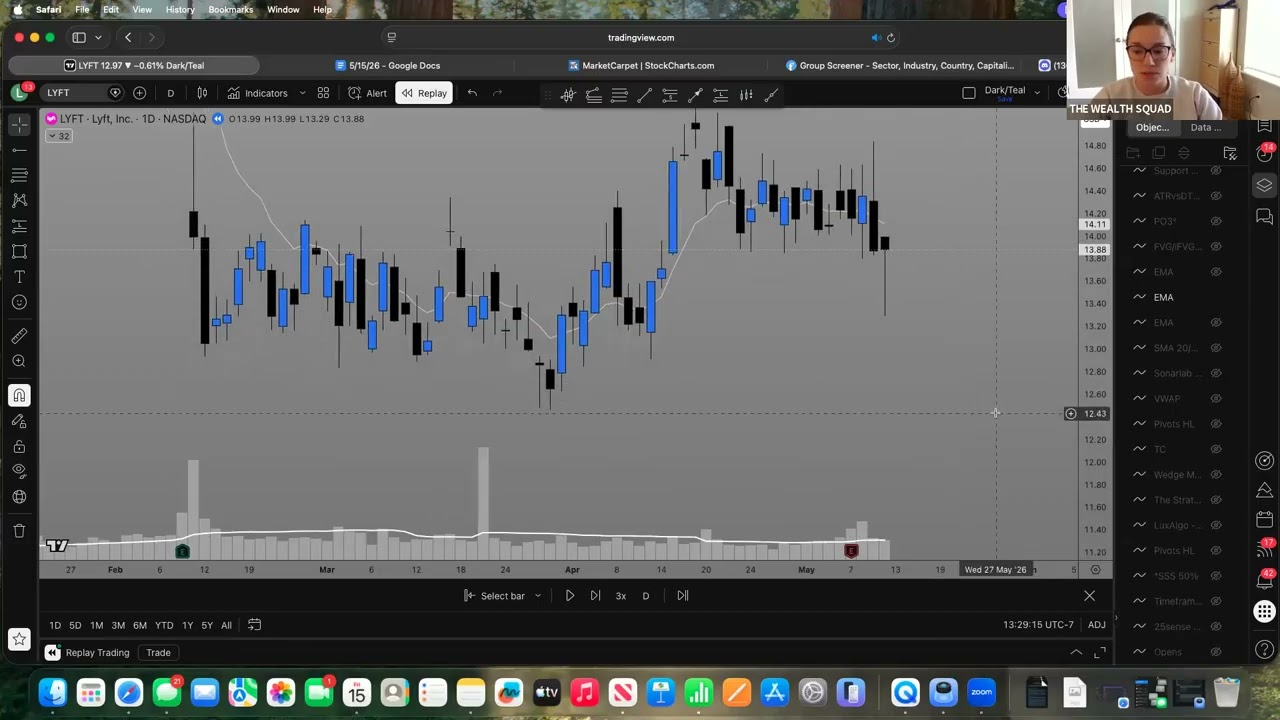Open the chats panel icon
The width and height of the screenshot is (1280, 720).
point(1265,217)
